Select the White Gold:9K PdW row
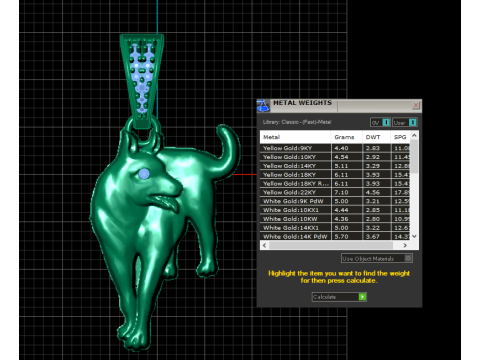Screen dimensions: 480x360 click(x=335, y=201)
